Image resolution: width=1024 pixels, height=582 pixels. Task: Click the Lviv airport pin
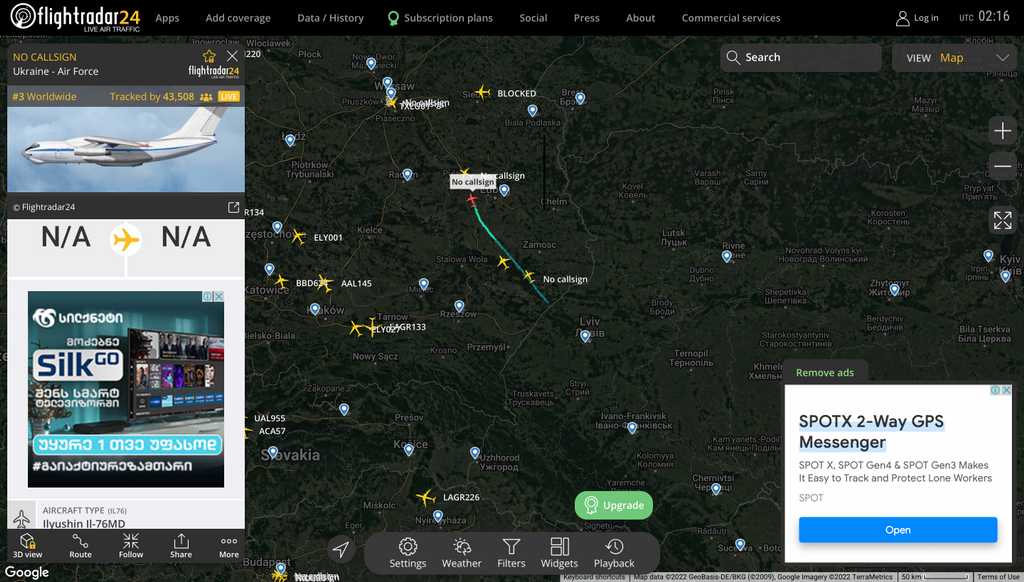(585, 336)
